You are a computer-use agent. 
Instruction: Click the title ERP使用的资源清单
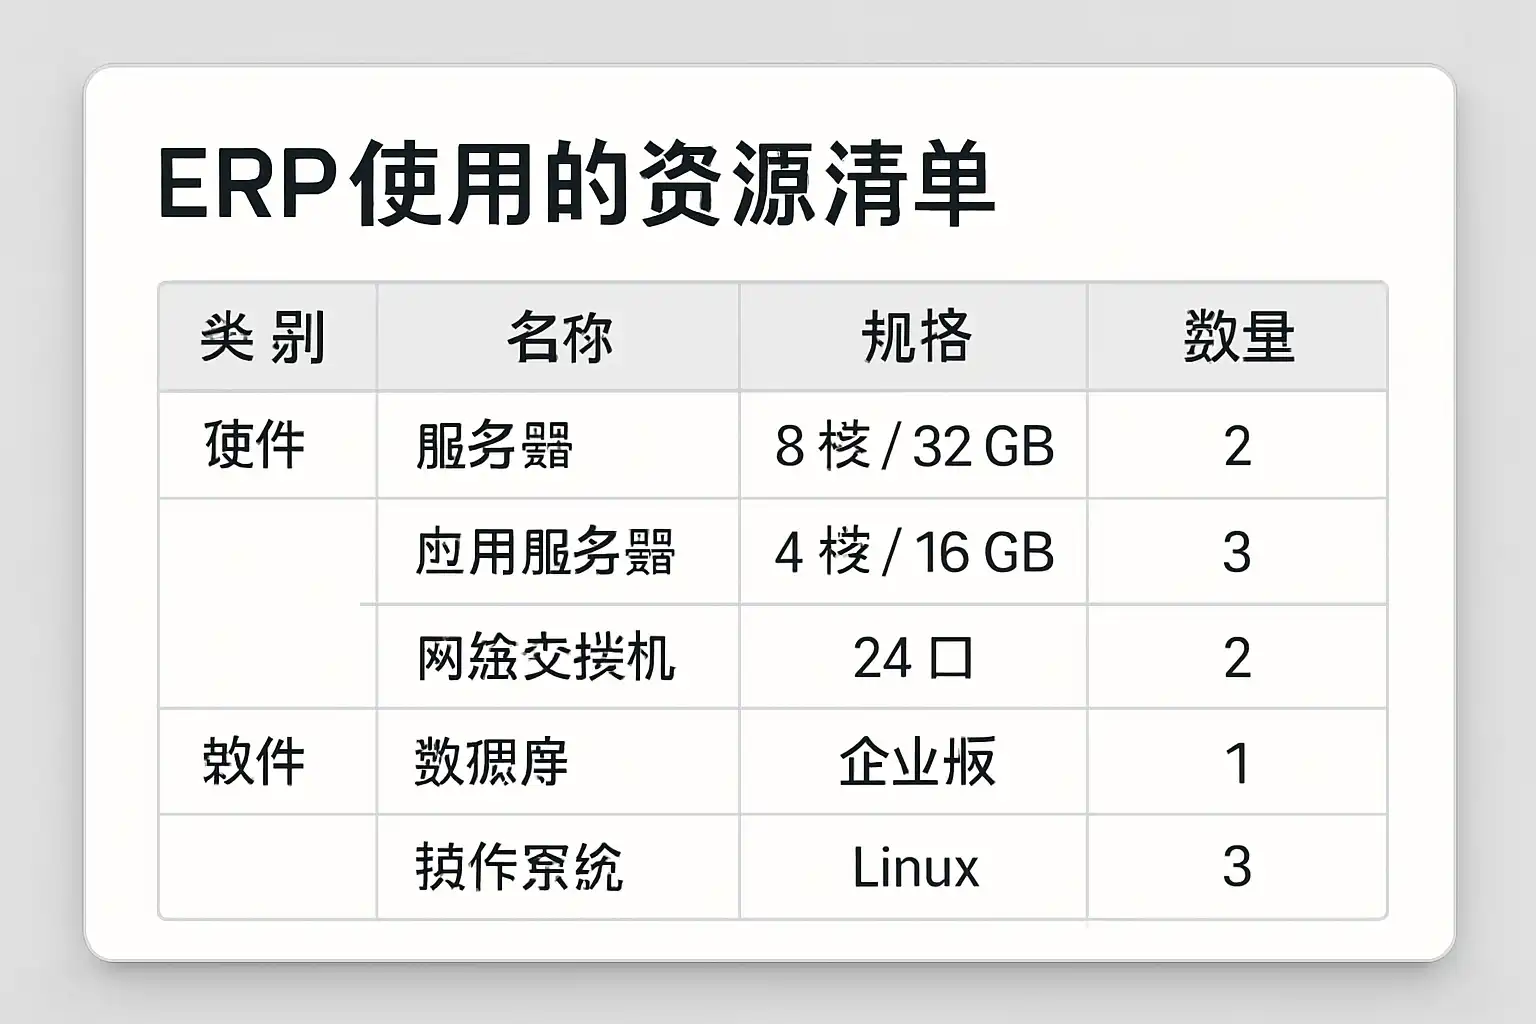(576, 186)
